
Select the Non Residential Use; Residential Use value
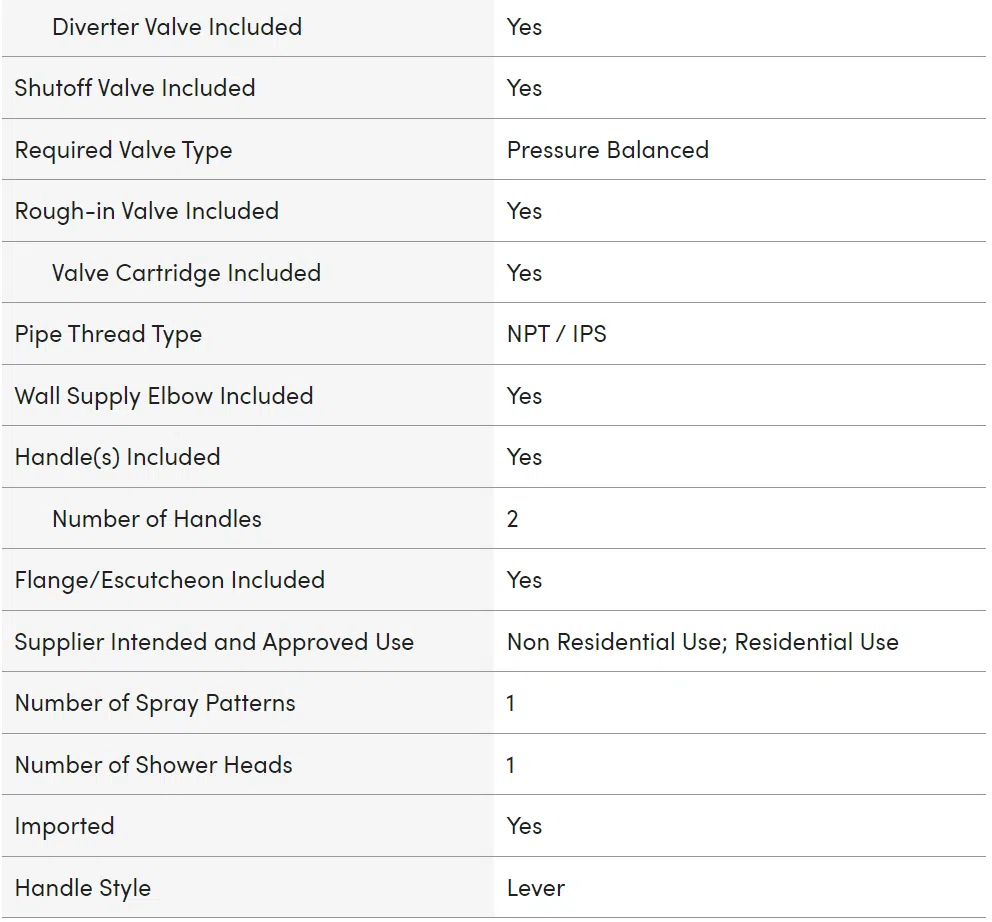coord(703,642)
